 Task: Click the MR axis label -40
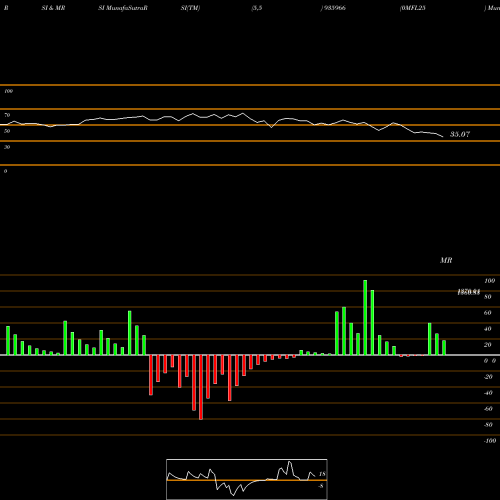488,393
